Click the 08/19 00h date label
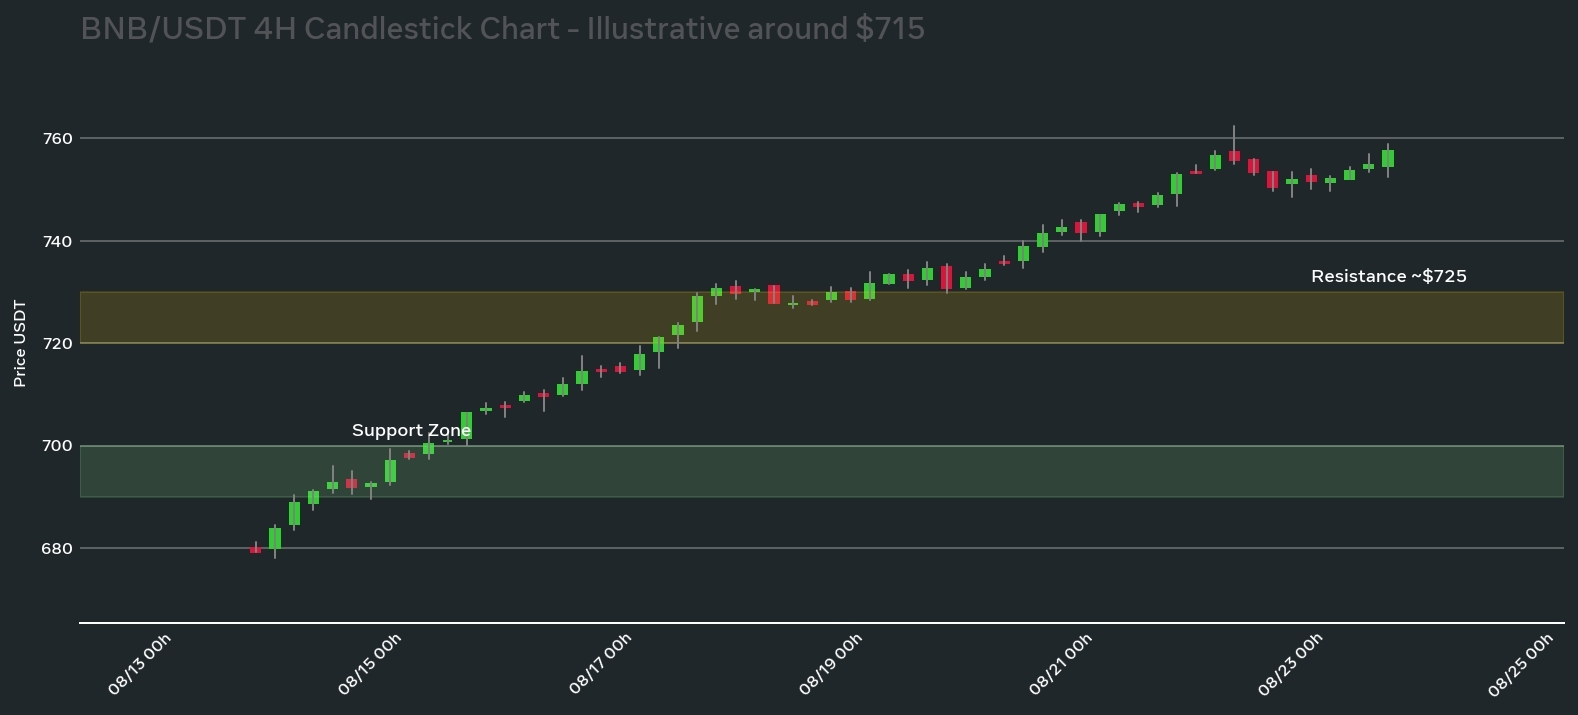1578x715 pixels. [829, 664]
